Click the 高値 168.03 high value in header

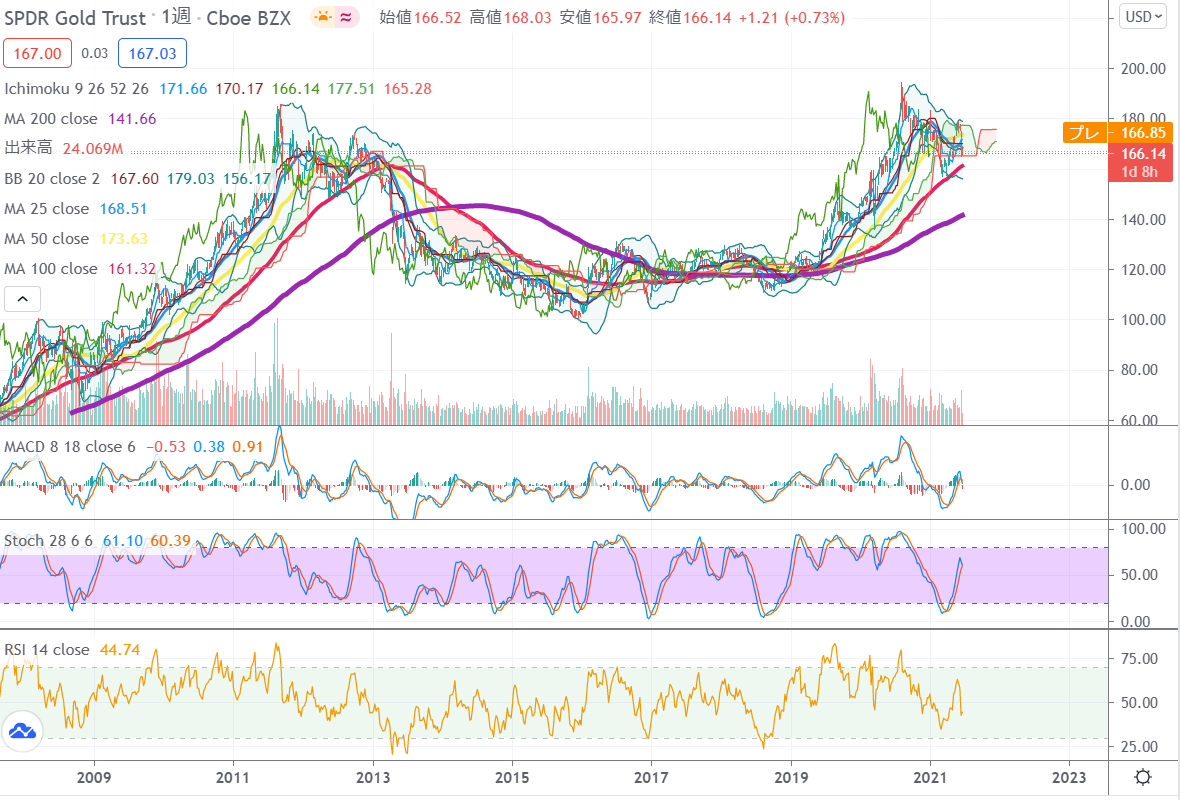point(511,17)
